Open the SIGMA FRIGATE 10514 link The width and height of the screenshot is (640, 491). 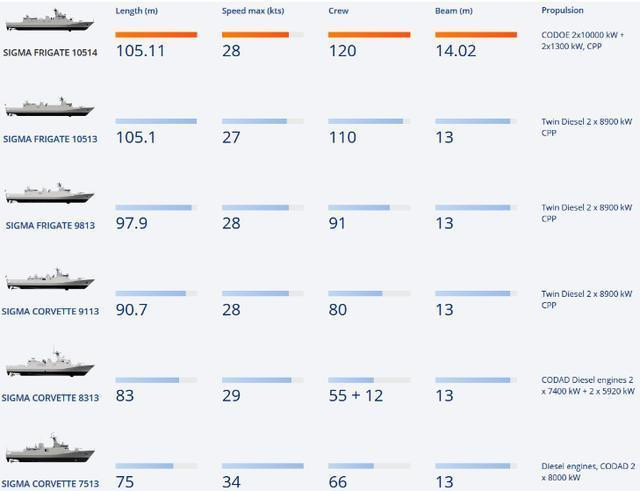(49, 50)
